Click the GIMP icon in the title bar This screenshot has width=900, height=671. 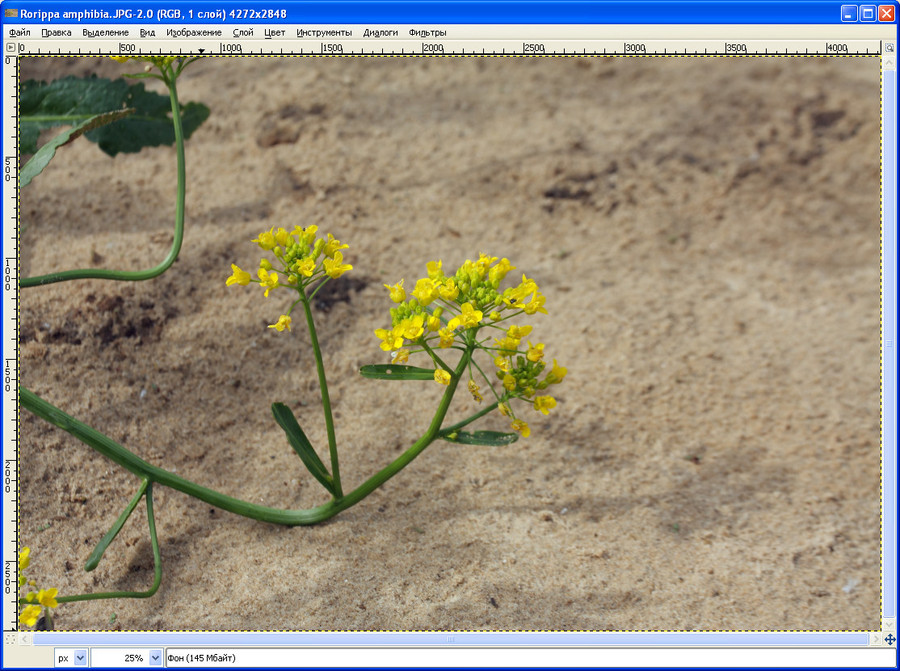click(11, 13)
